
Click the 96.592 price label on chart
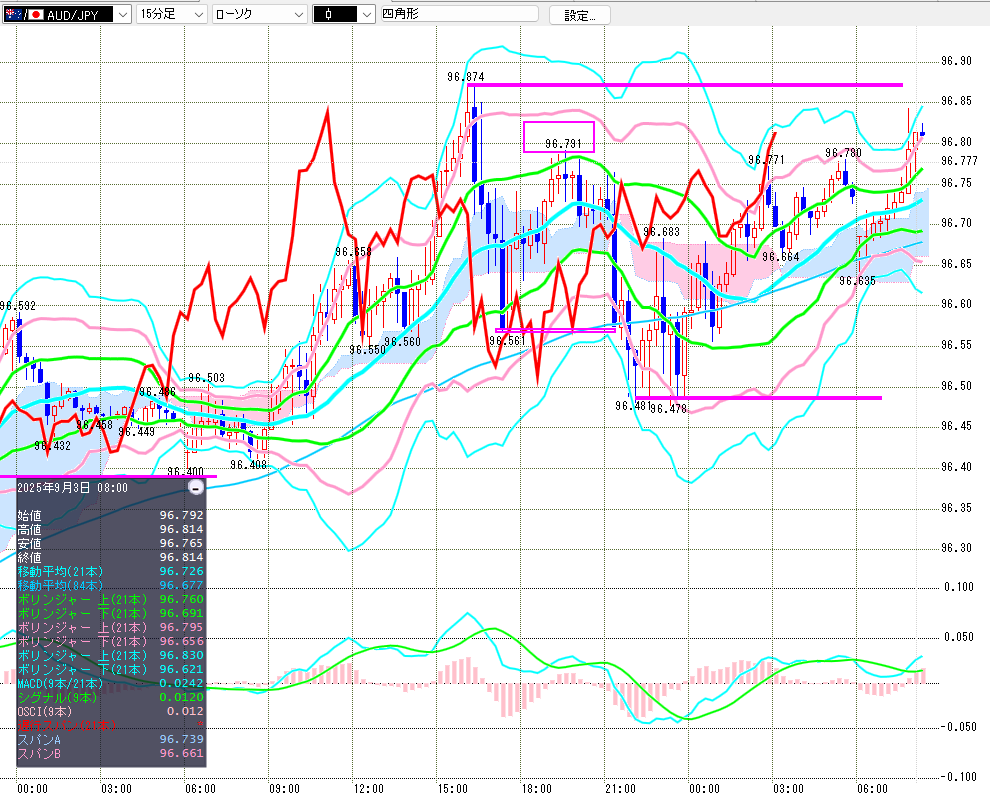18,306
